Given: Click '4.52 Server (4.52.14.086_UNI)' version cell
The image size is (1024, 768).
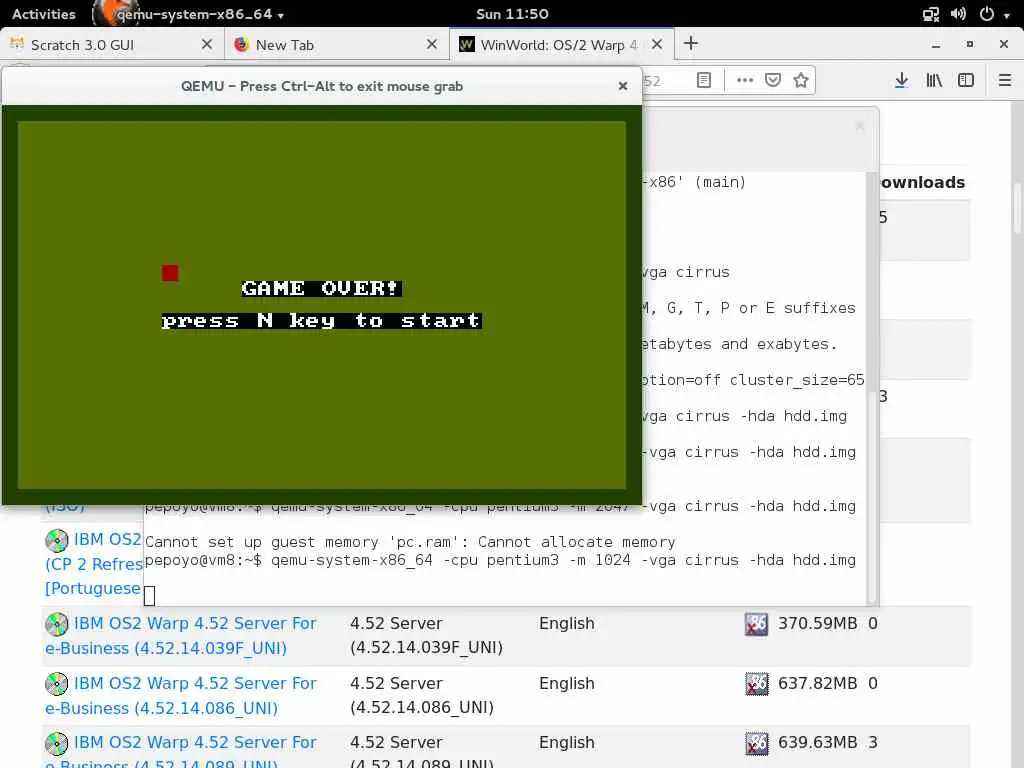Looking at the screenshot, I should click(x=422, y=696).
